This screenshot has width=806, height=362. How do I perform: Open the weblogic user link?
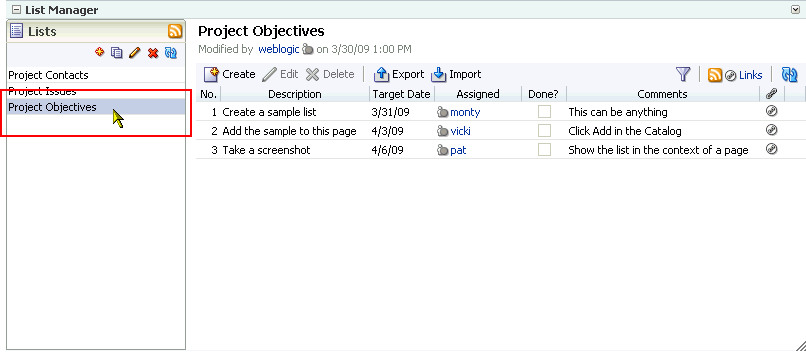pos(279,49)
